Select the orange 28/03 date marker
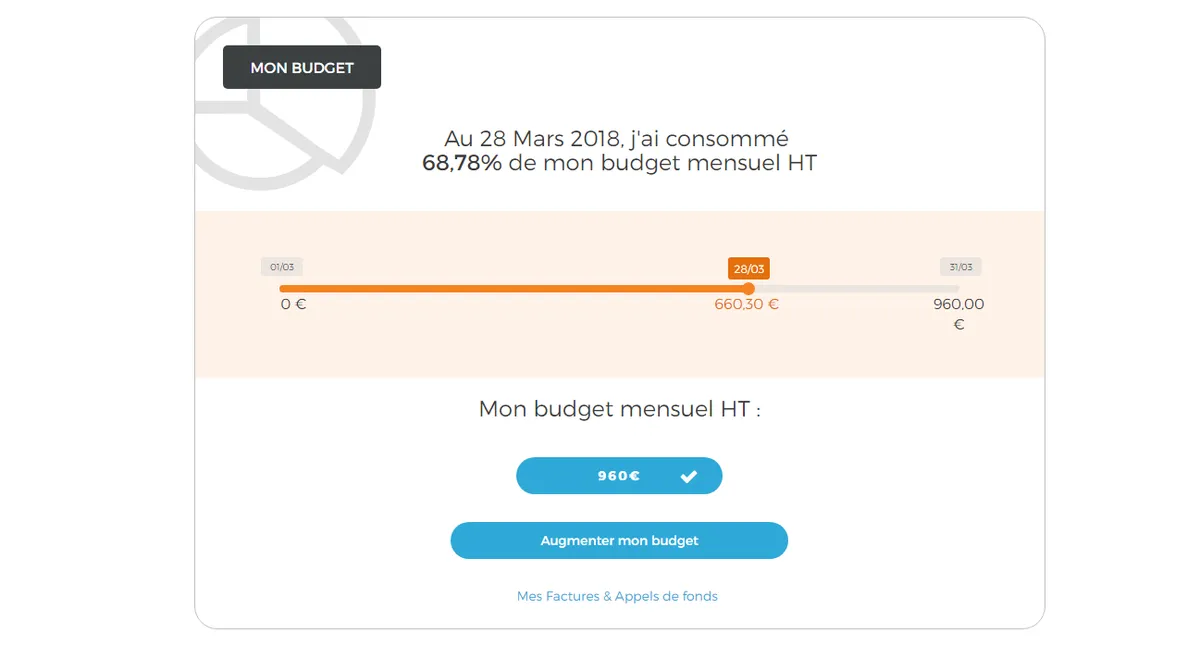This screenshot has height=646, width=1200. tap(748, 268)
